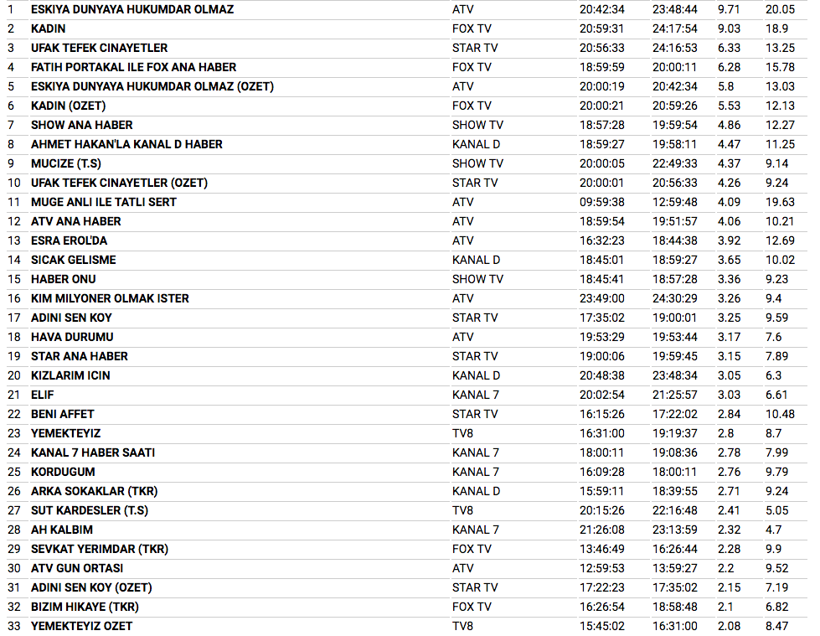Select the ESRA EROL'DA program name

tap(69, 241)
